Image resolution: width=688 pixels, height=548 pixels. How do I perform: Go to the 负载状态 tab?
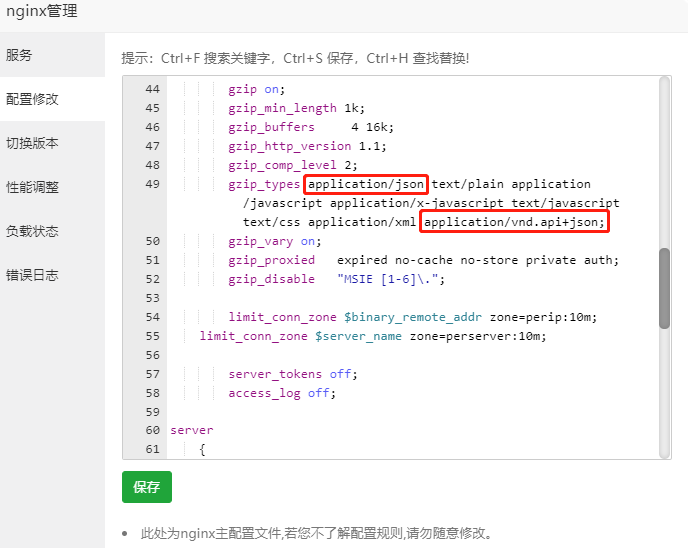[x=33, y=231]
